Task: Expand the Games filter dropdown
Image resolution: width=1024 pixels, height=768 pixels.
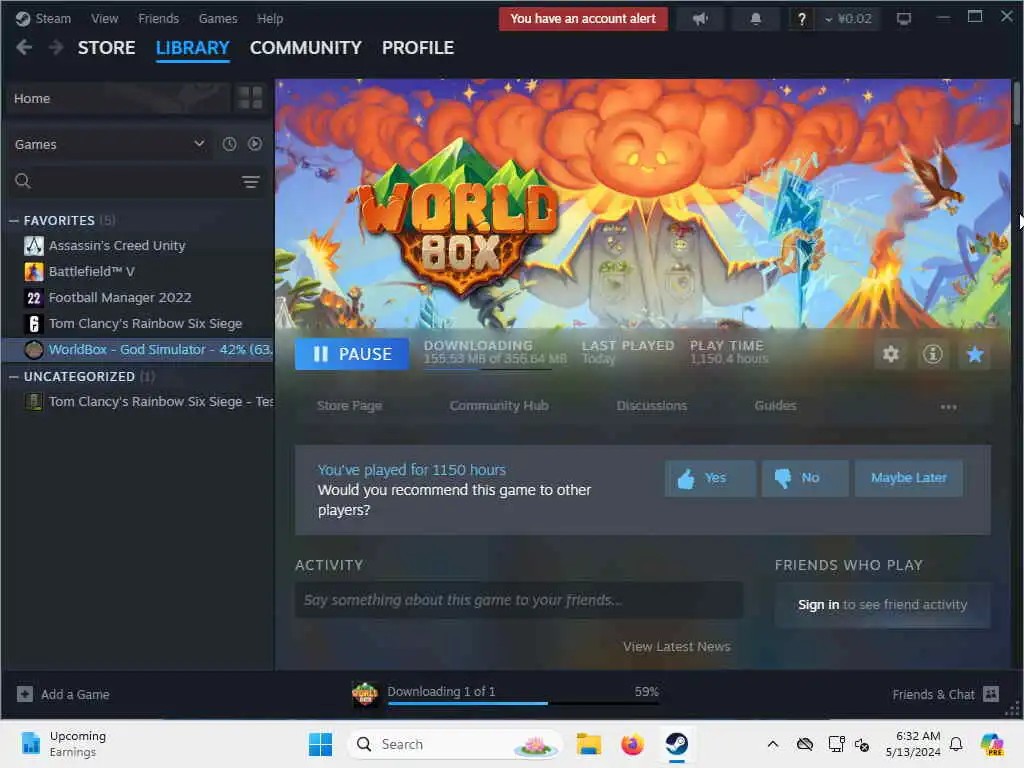Action: coord(109,144)
